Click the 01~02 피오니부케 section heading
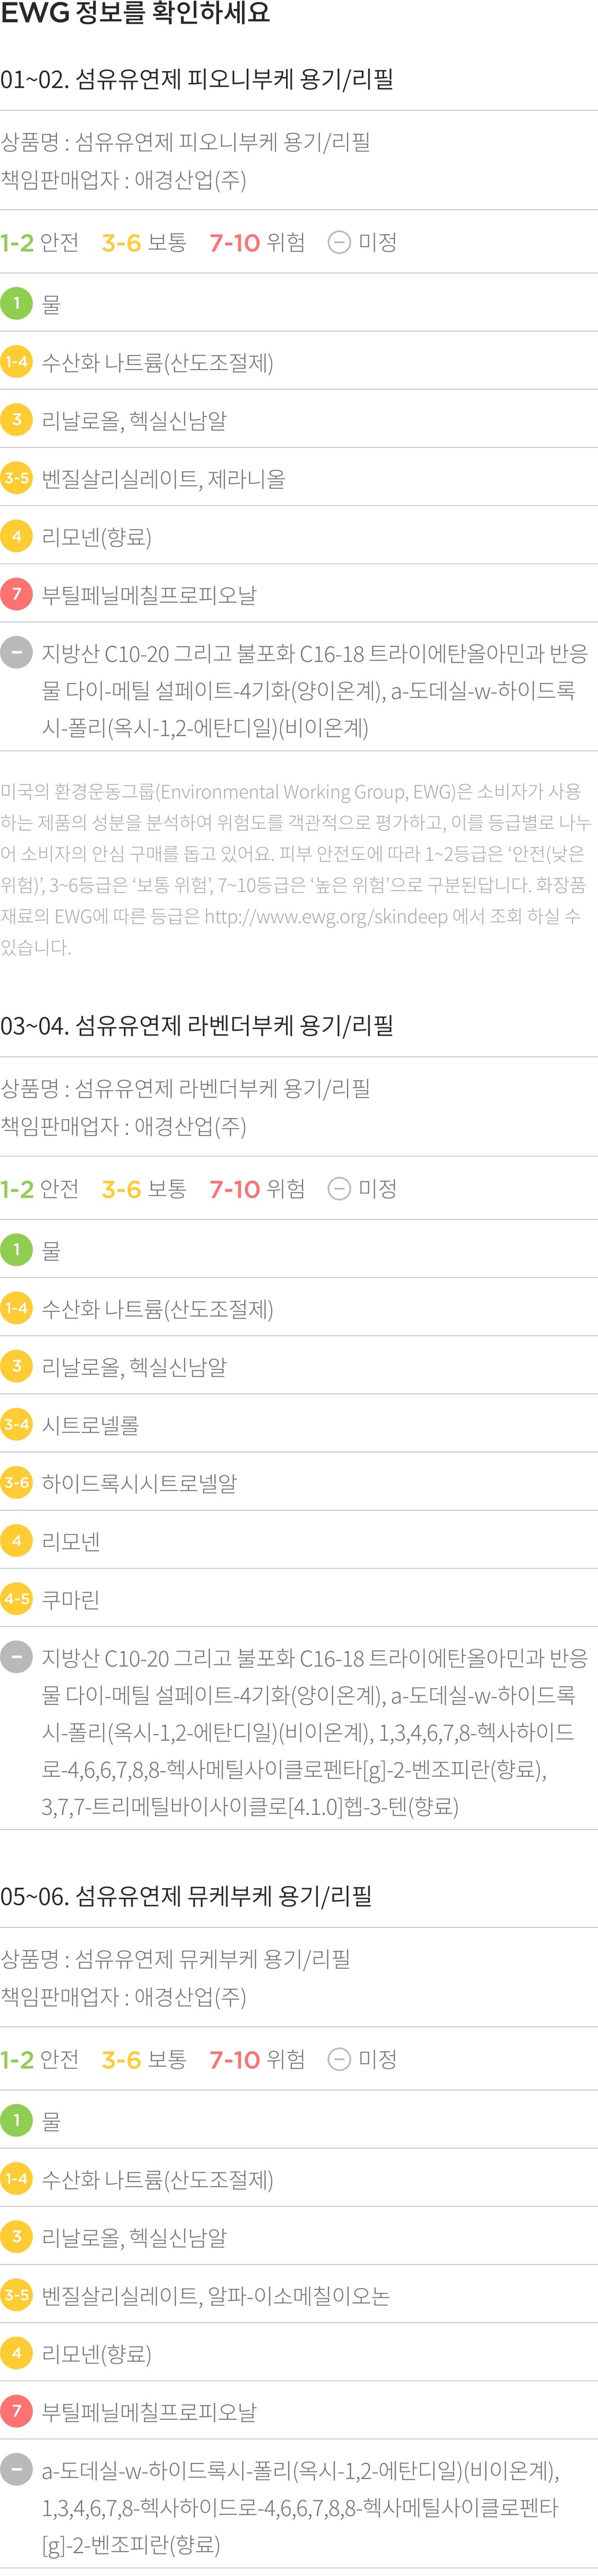Viewport: 598px width, 2576px height. (x=197, y=79)
